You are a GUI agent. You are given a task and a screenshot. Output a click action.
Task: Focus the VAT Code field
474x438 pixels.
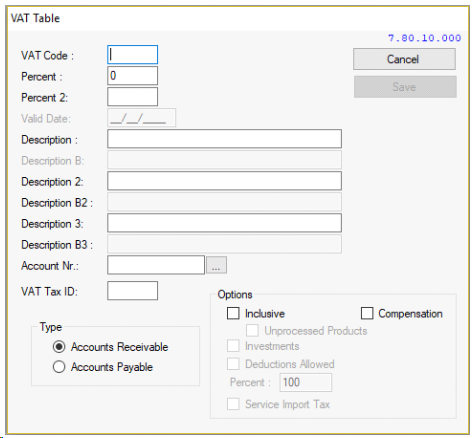point(132,55)
